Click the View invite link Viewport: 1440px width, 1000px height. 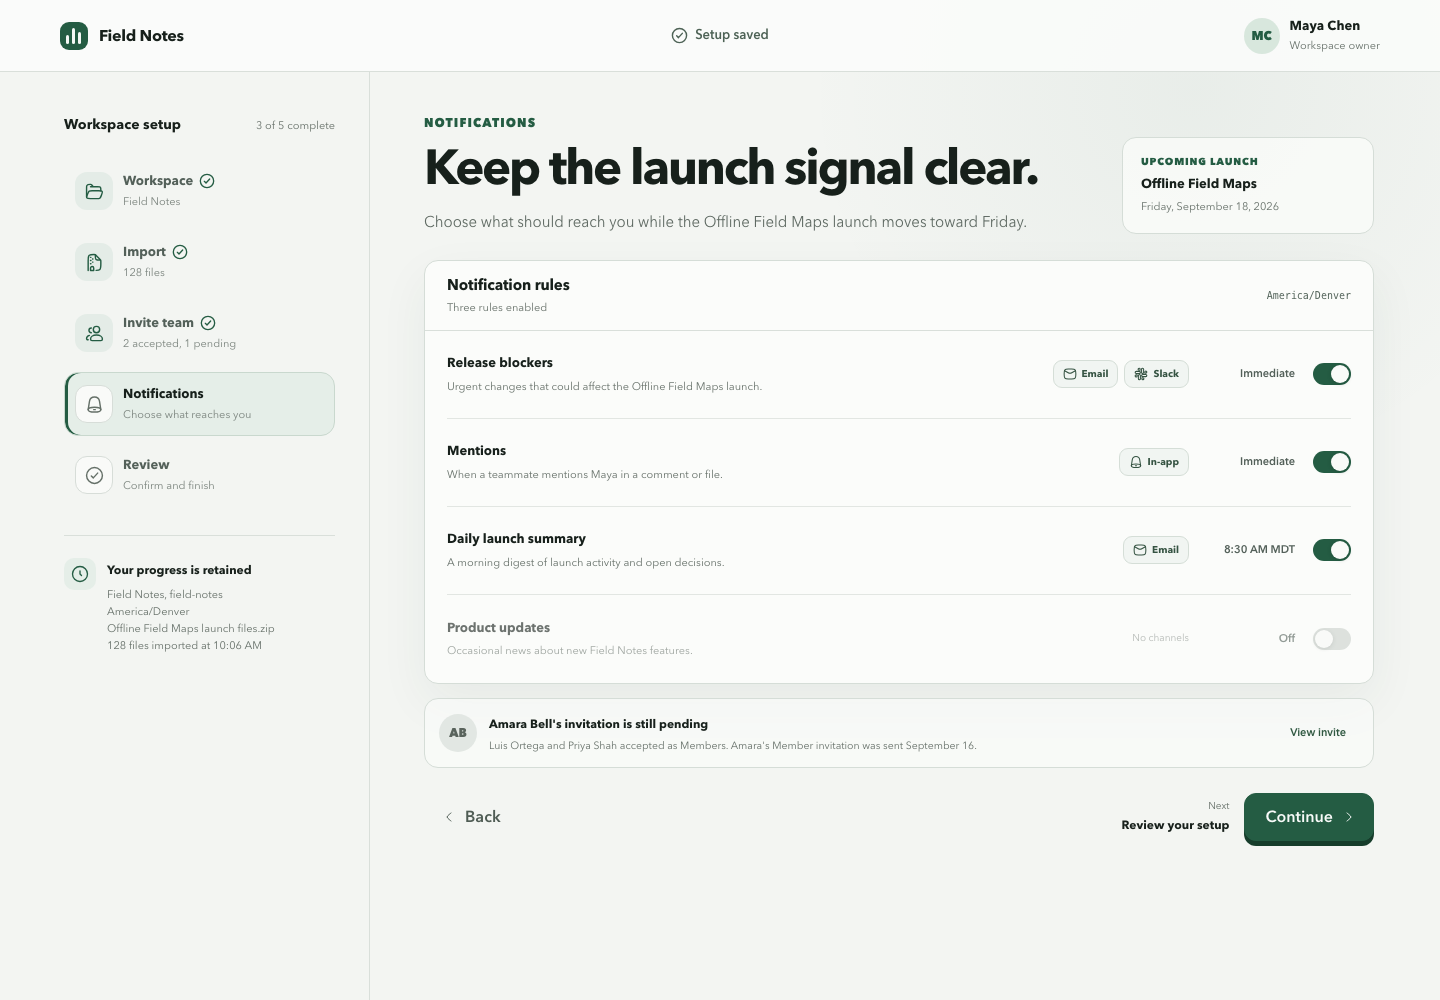click(x=1318, y=733)
